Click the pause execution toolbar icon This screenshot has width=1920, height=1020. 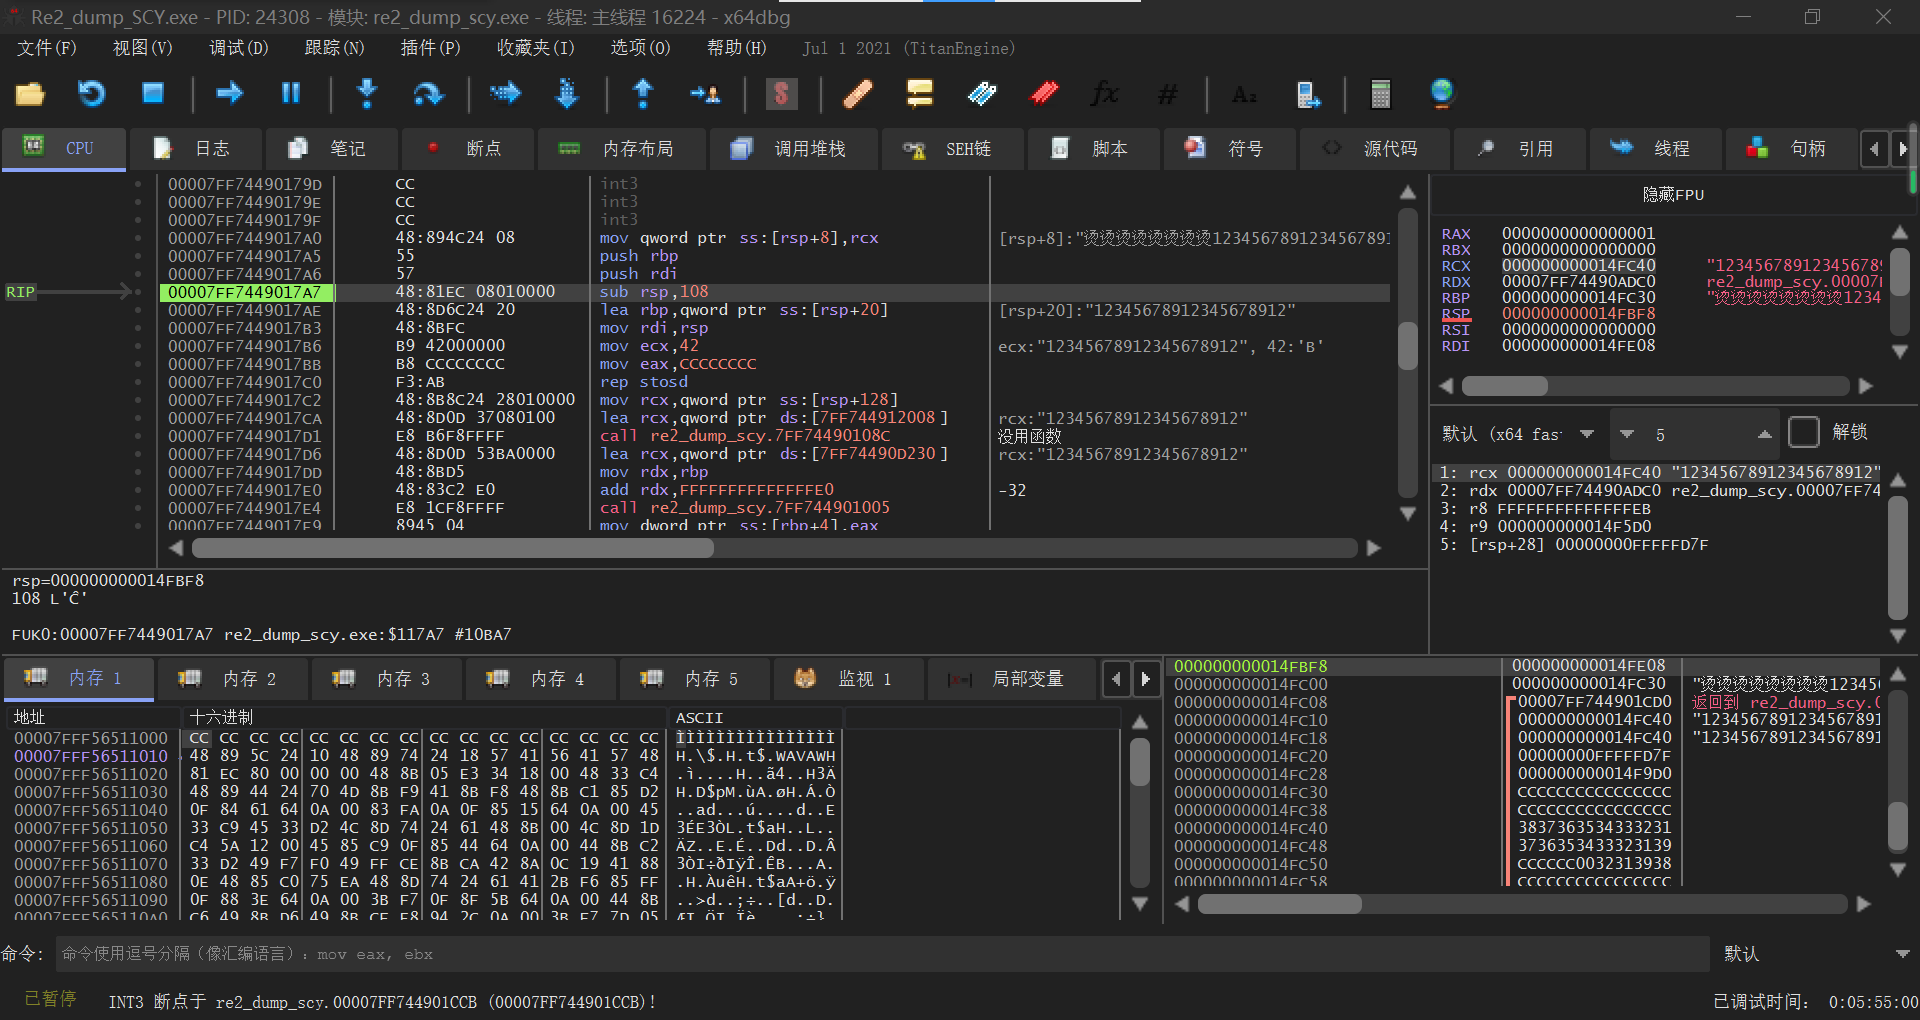click(x=291, y=94)
